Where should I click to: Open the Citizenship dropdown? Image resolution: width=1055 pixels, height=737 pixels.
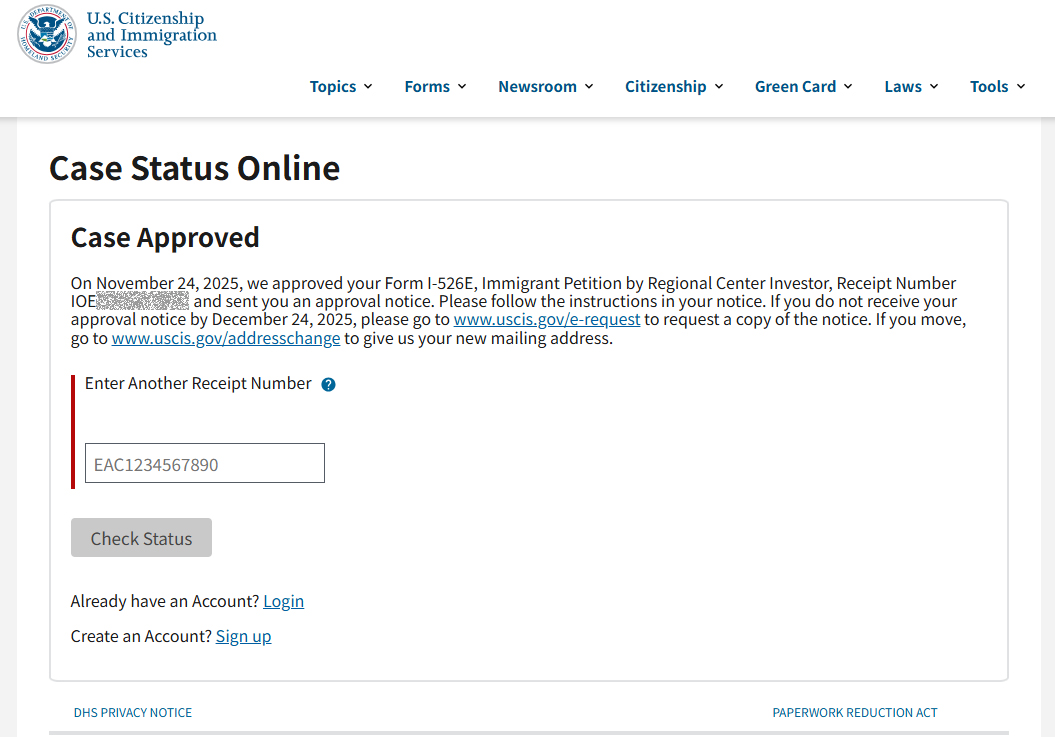[x=674, y=87]
